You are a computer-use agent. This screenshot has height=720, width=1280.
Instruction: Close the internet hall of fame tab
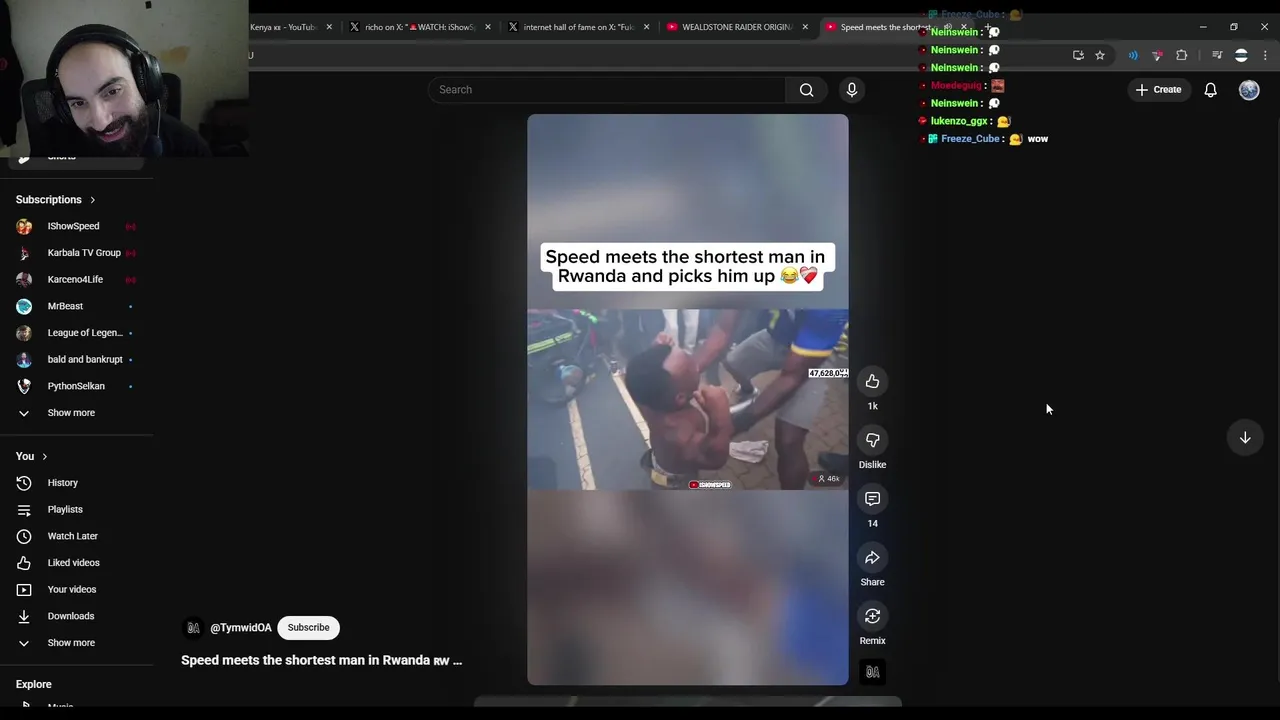coord(647,27)
